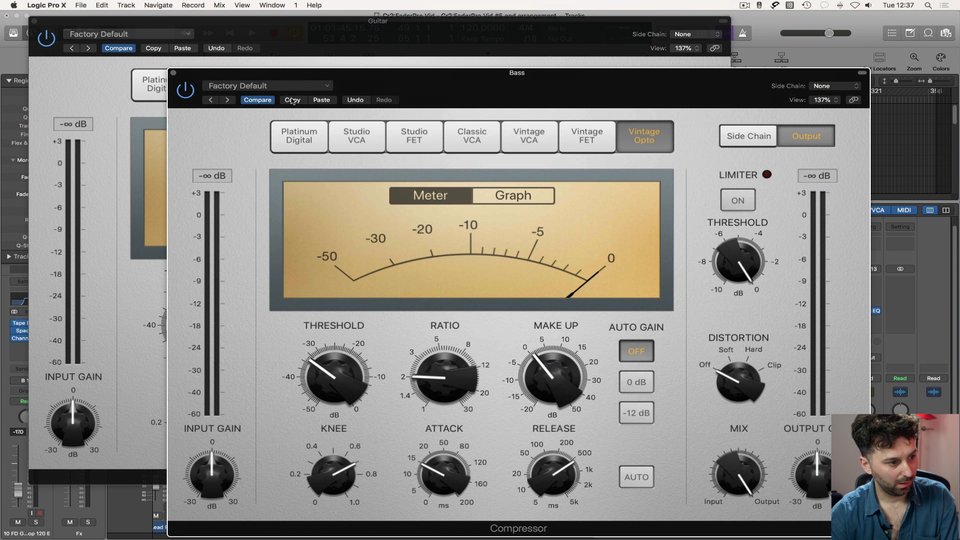960x540 pixels.
Task: Select the Platinum Digital compressor model
Action: click(x=299, y=136)
